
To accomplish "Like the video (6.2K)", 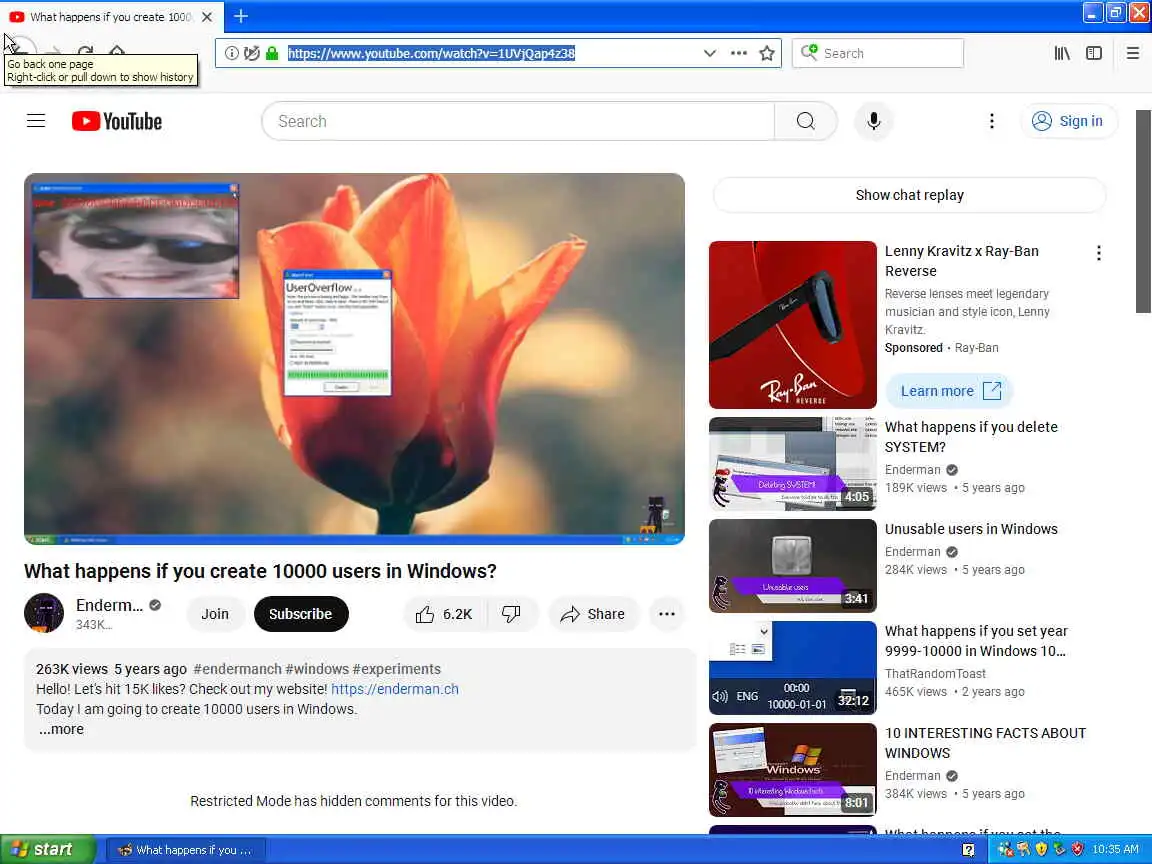I will [x=444, y=614].
